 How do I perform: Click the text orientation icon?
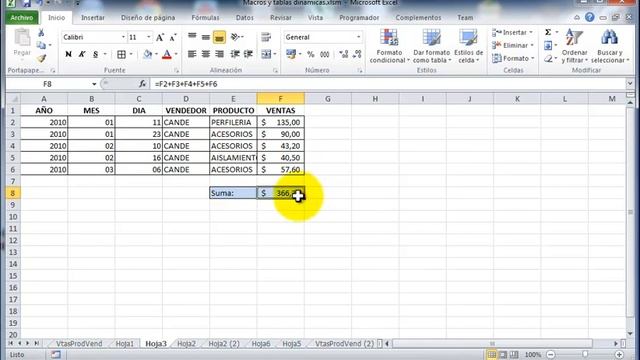click(x=236, y=37)
